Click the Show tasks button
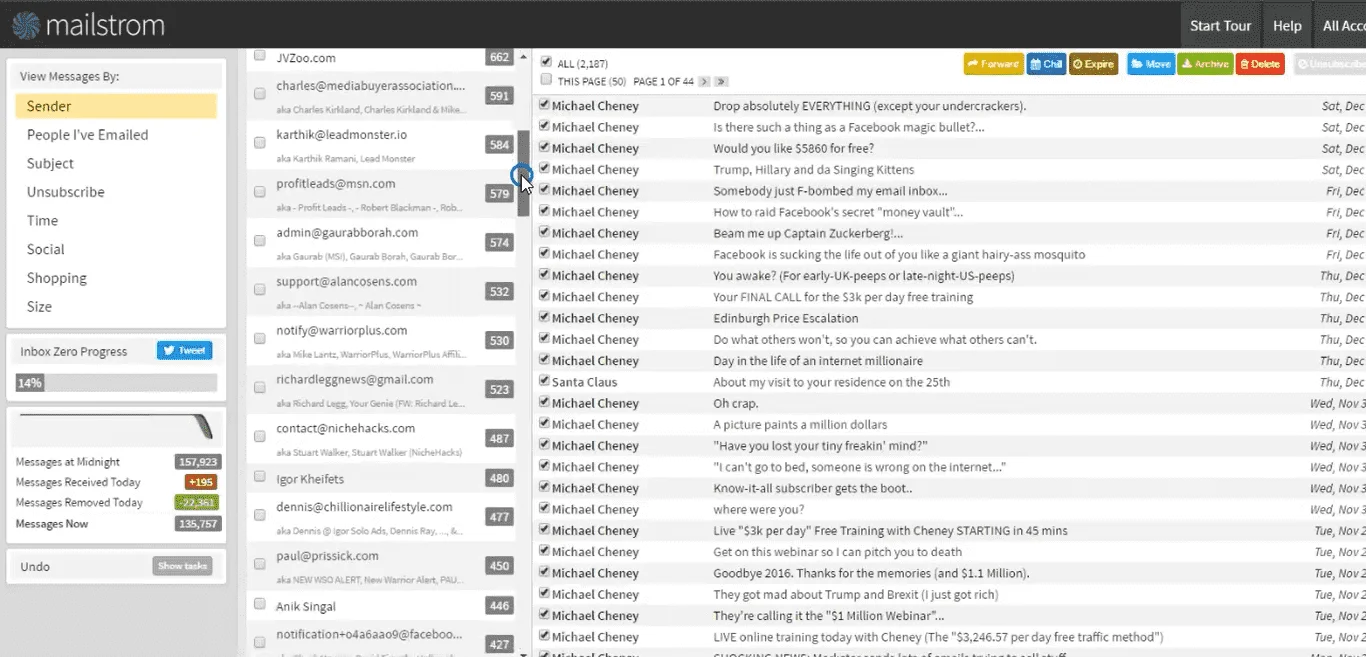The height and width of the screenshot is (657, 1366). (x=182, y=566)
